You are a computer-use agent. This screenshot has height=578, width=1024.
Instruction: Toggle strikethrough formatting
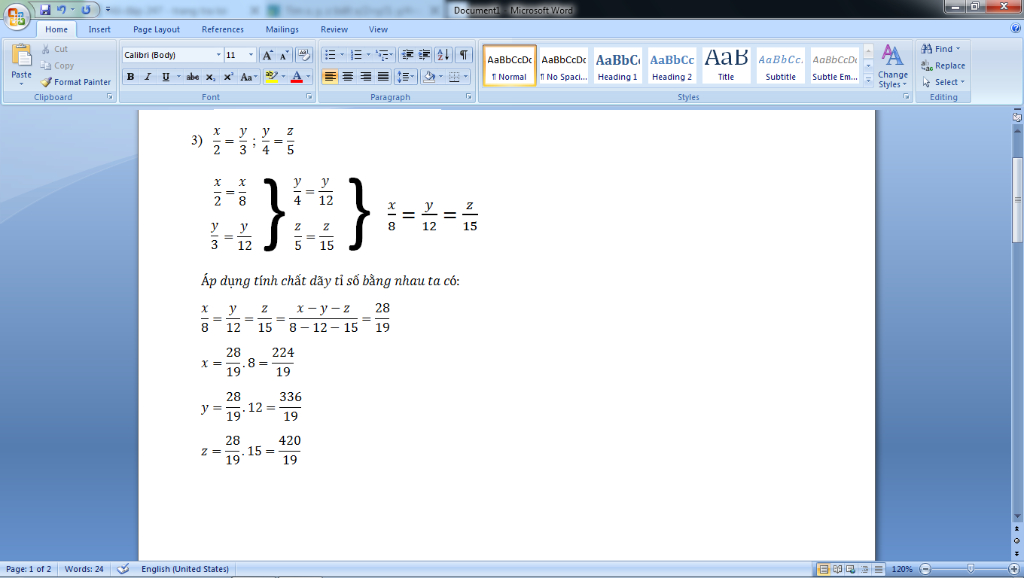[x=193, y=77]
